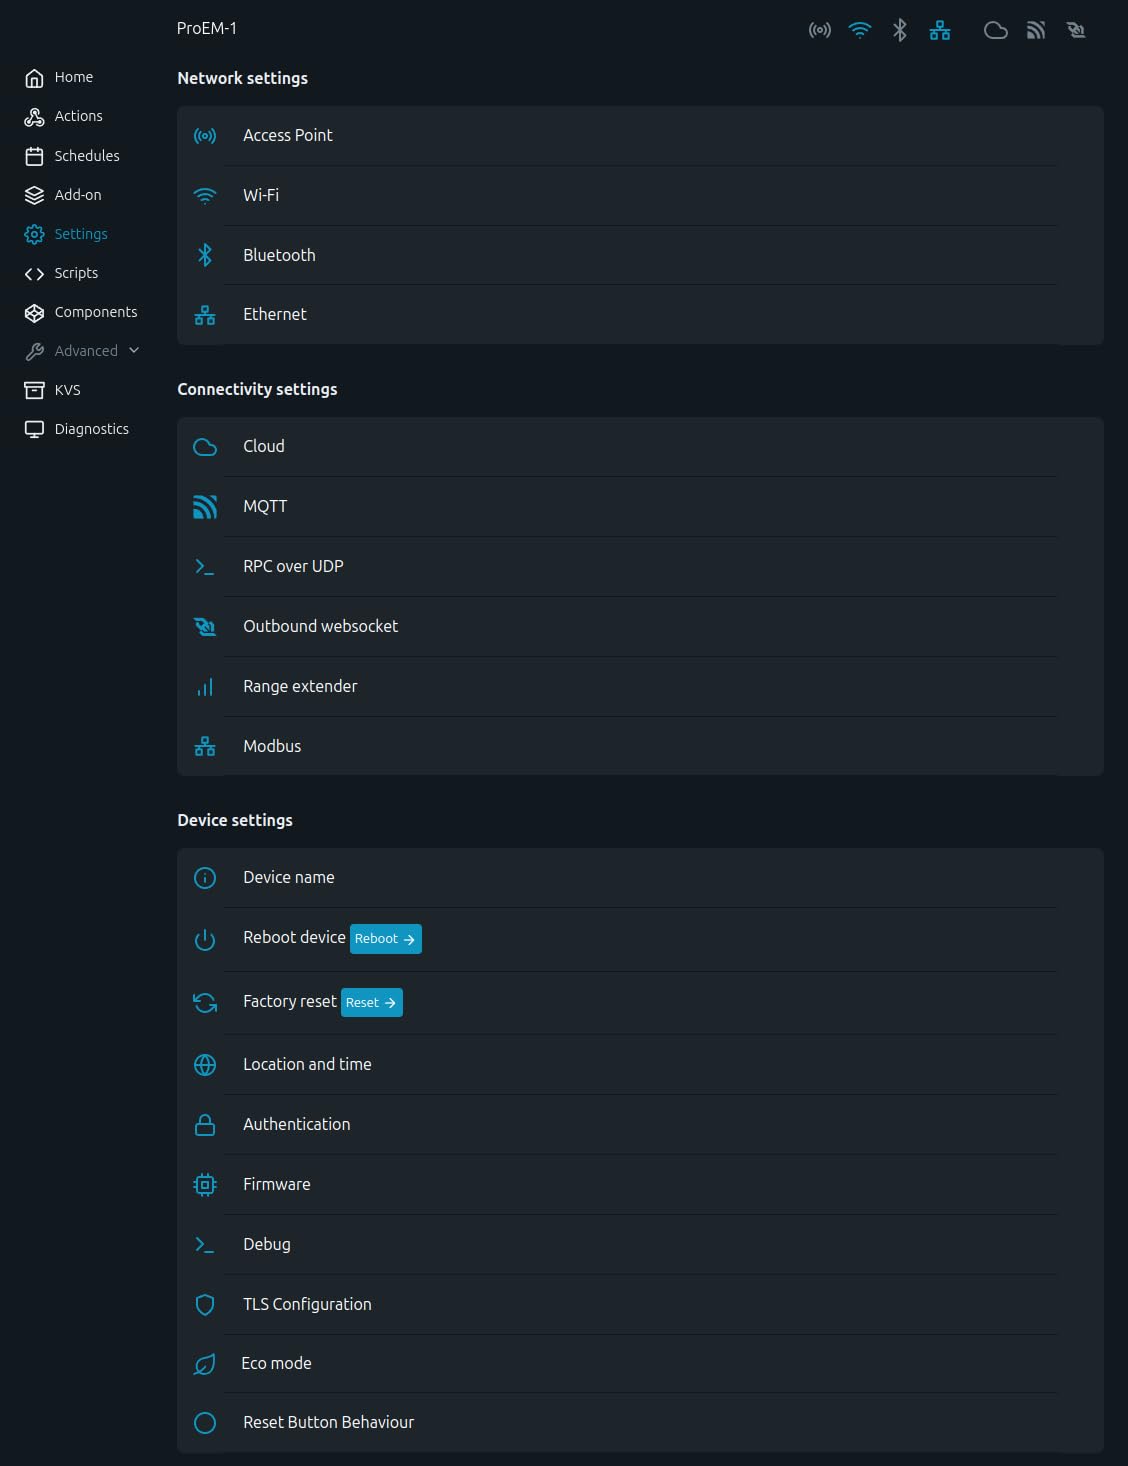This screenshot has height=1466, width=1128.
Task: Select Schedules in the navigation sidebar
Action: (x=33, y=156)
